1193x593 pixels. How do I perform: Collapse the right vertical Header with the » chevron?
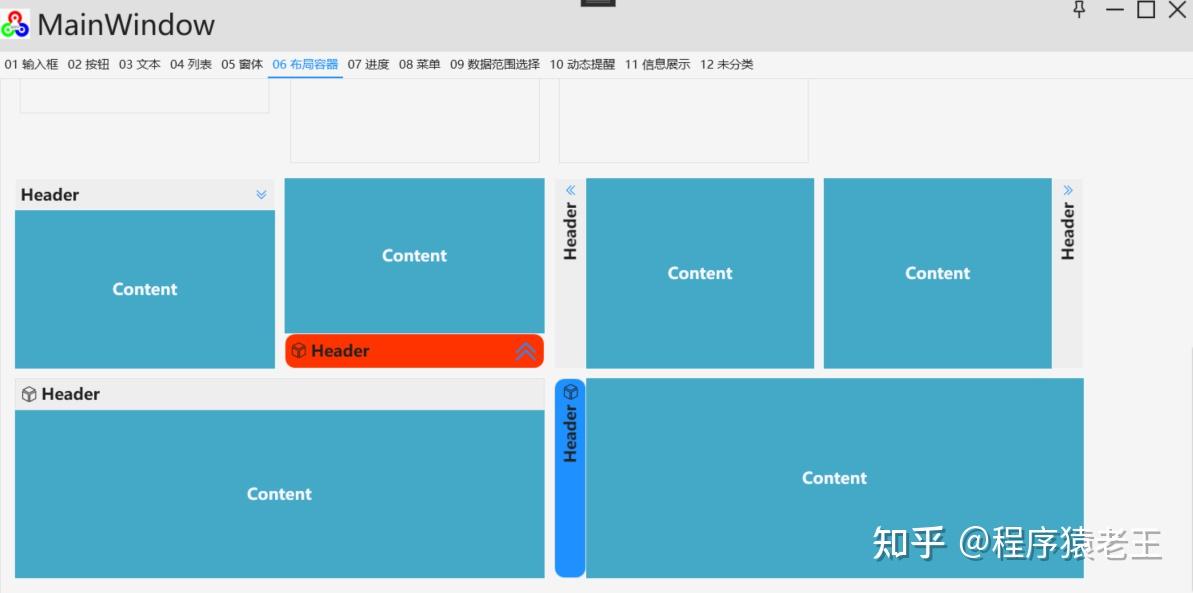pos(1067,188)
